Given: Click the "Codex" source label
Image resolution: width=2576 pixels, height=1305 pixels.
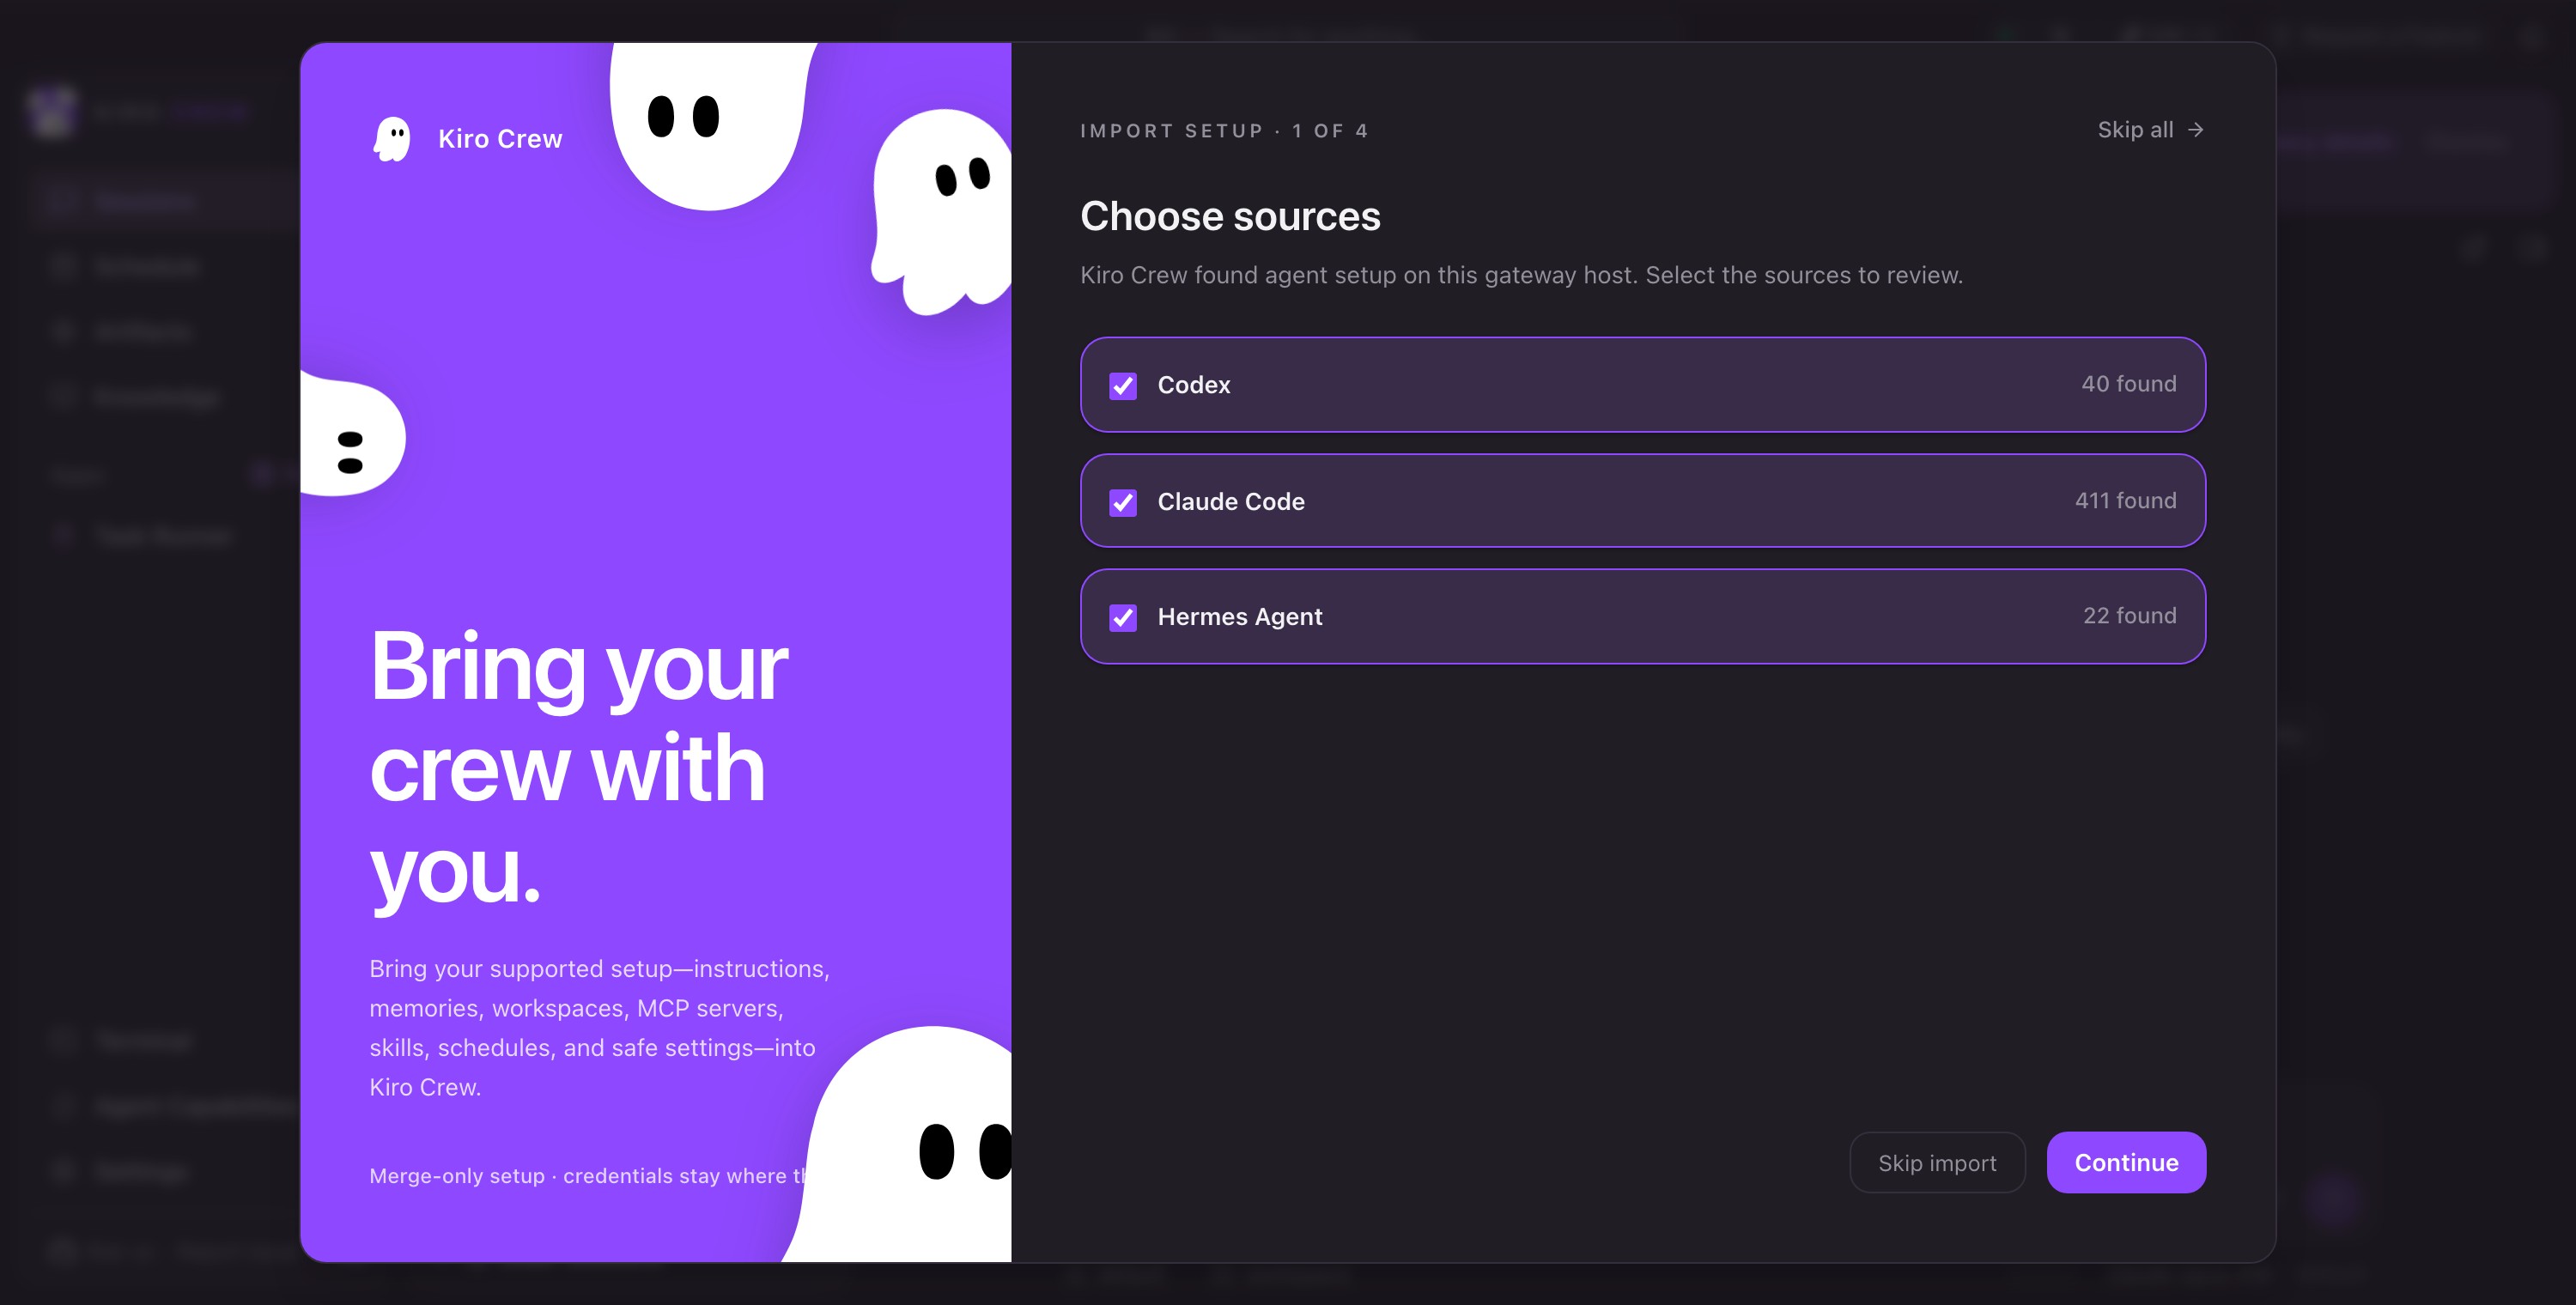Looking at the screenshot, I should click(x=1194, y=385).
